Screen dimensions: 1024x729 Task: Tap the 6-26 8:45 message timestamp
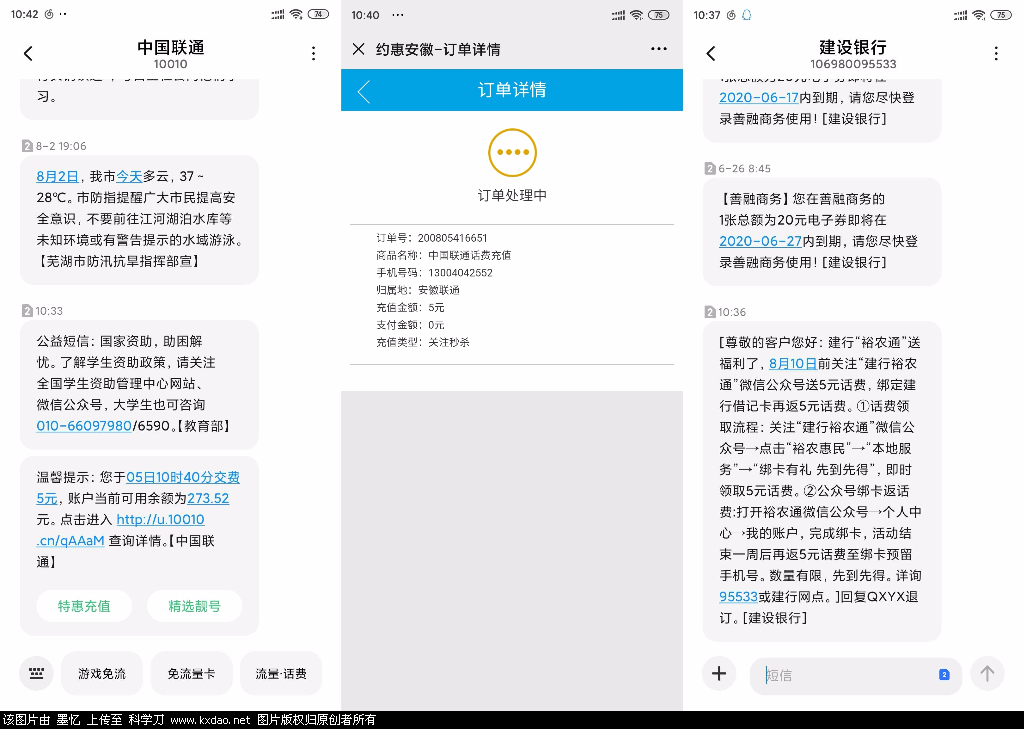point(744,169)
